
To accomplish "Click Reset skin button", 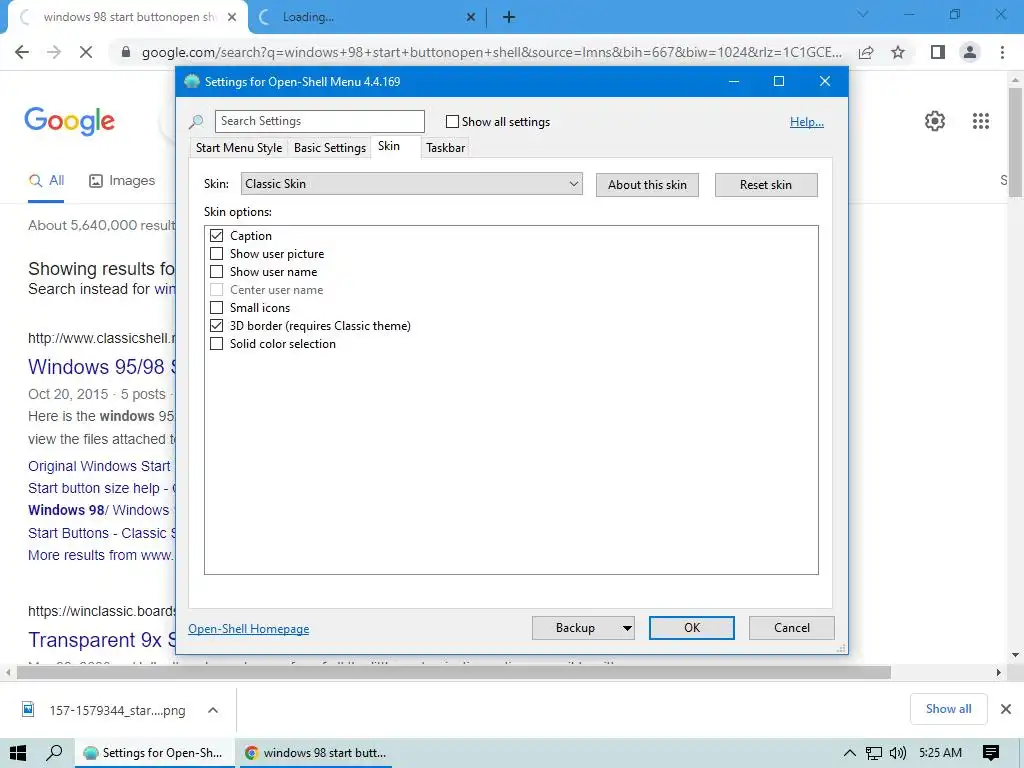I will coord(766,185).
